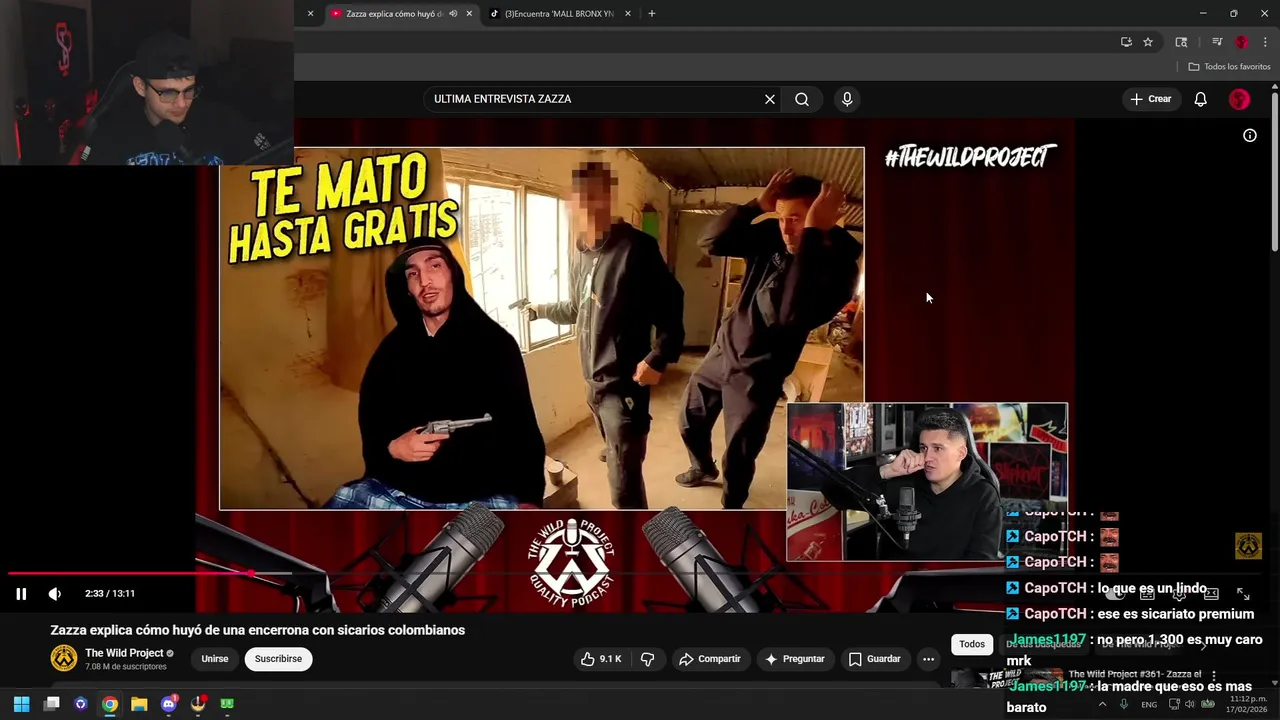Screen dimensions: 1280x720
Task: Click the ENG language indicator in tray
Action: coord(1149,704)
